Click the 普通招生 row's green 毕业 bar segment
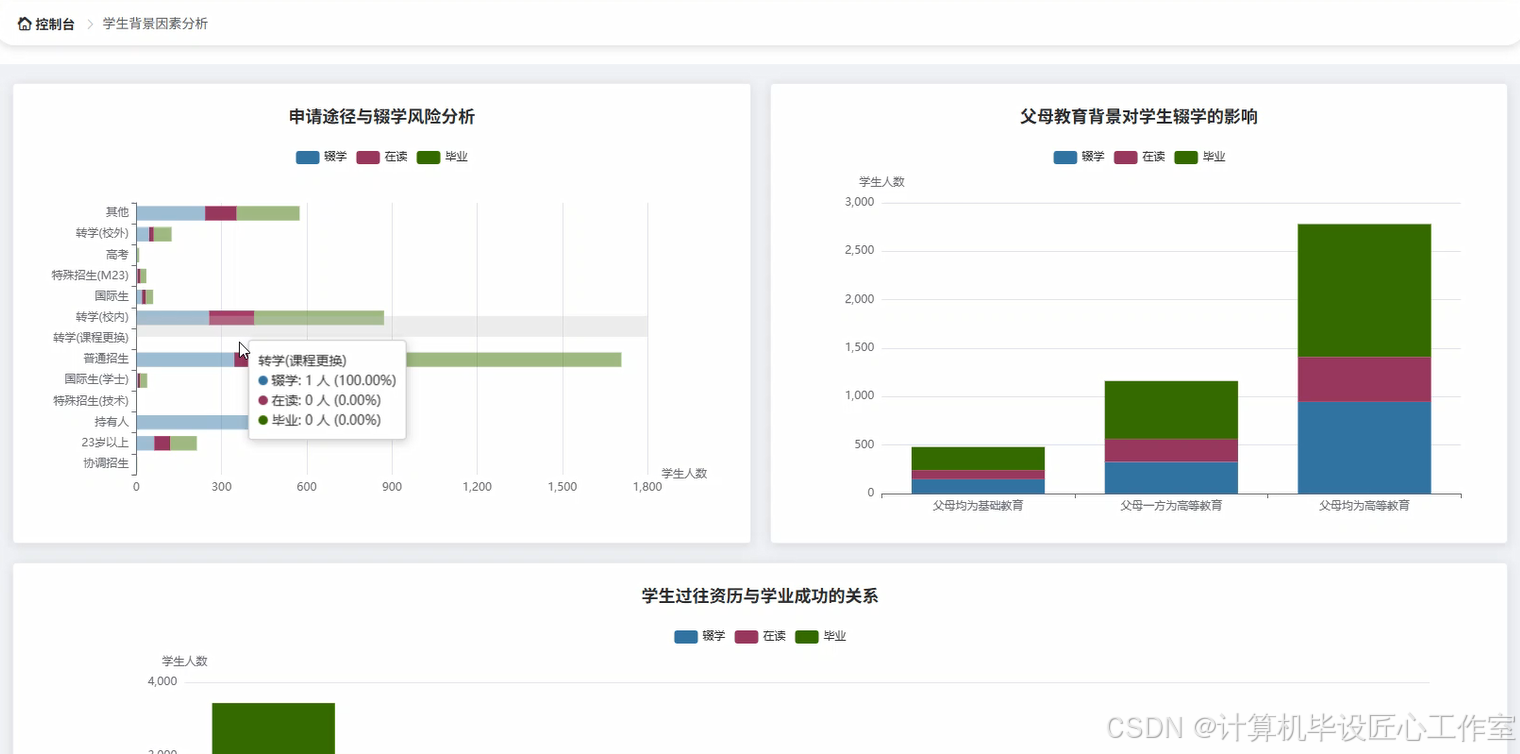The image size is (1520, 754). (514, 360)
